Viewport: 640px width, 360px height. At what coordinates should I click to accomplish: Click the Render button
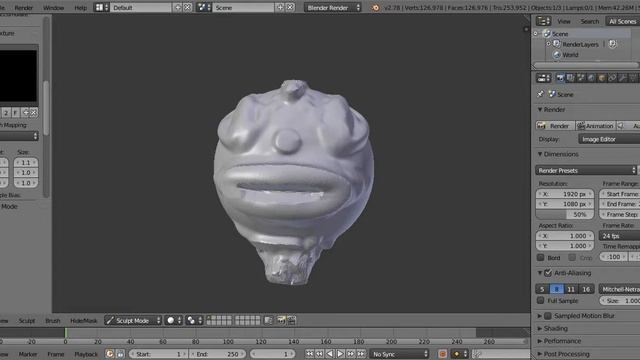[x=555, y=126]
